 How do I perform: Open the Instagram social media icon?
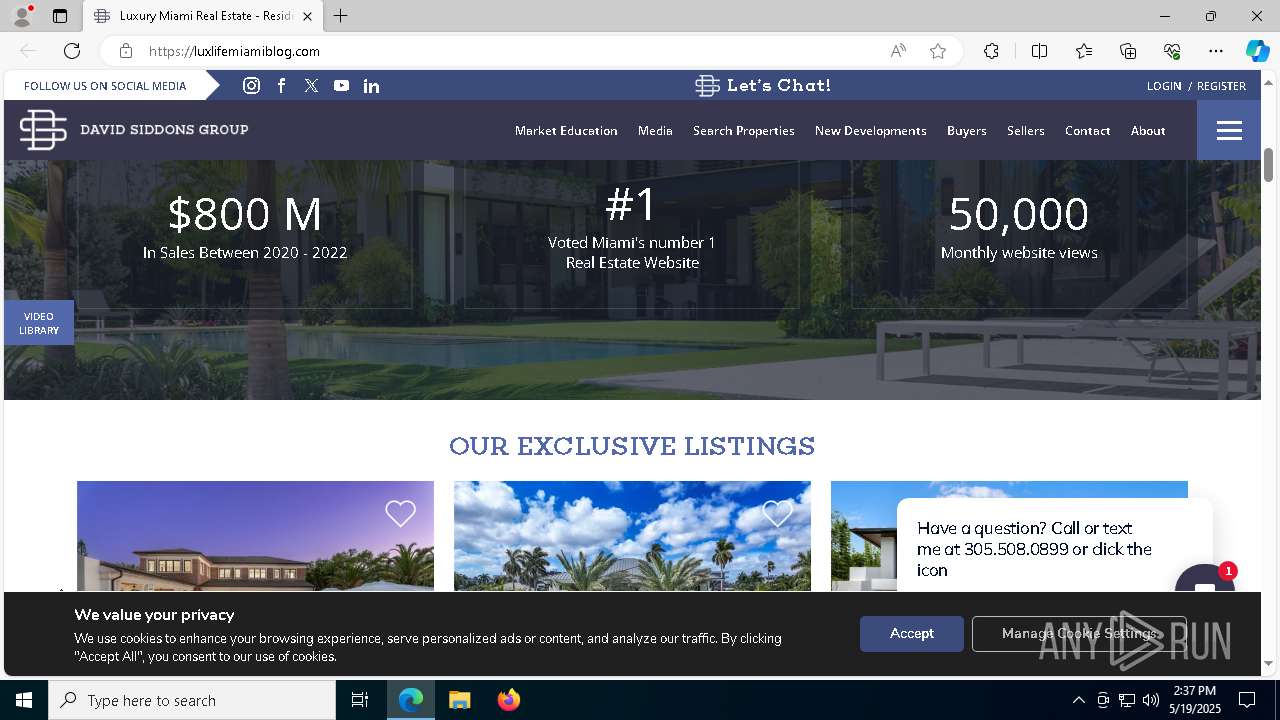pyautogui.click(x=252, y=86)
